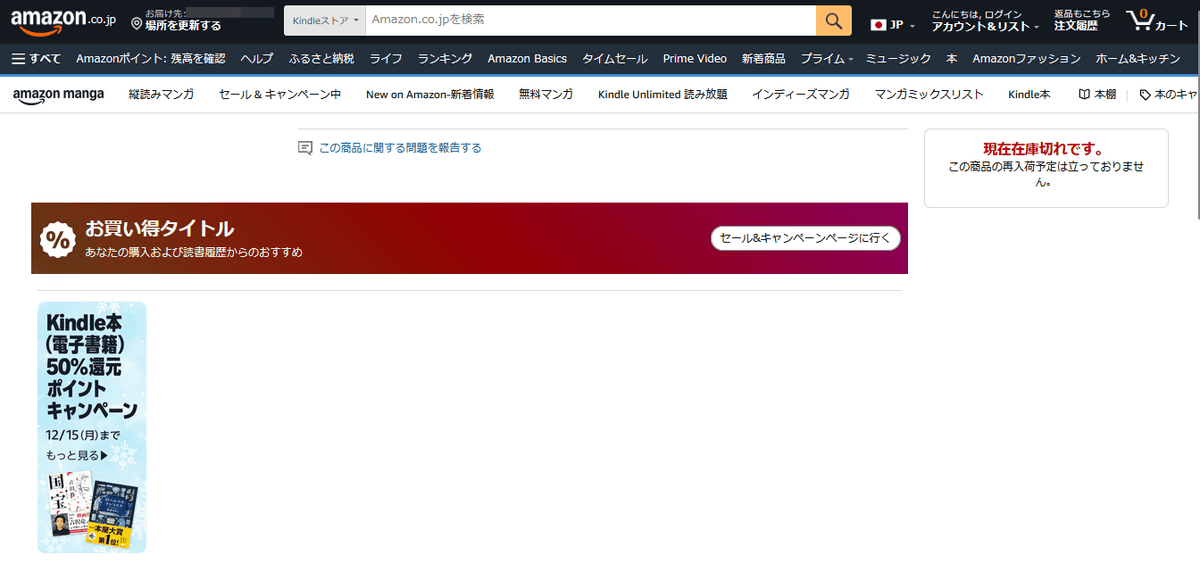Screen dimensions: 1200x564
Task: Click the Amazon.co.jp logo
Action: pyautogui.click(x=63, y=20)
